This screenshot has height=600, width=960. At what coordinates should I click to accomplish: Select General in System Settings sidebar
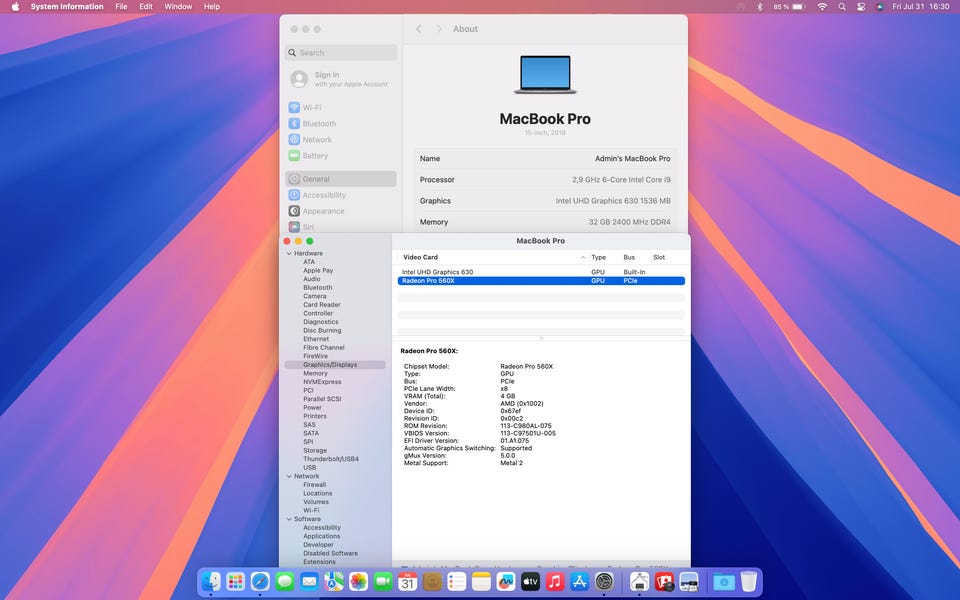tap(340, 179)
